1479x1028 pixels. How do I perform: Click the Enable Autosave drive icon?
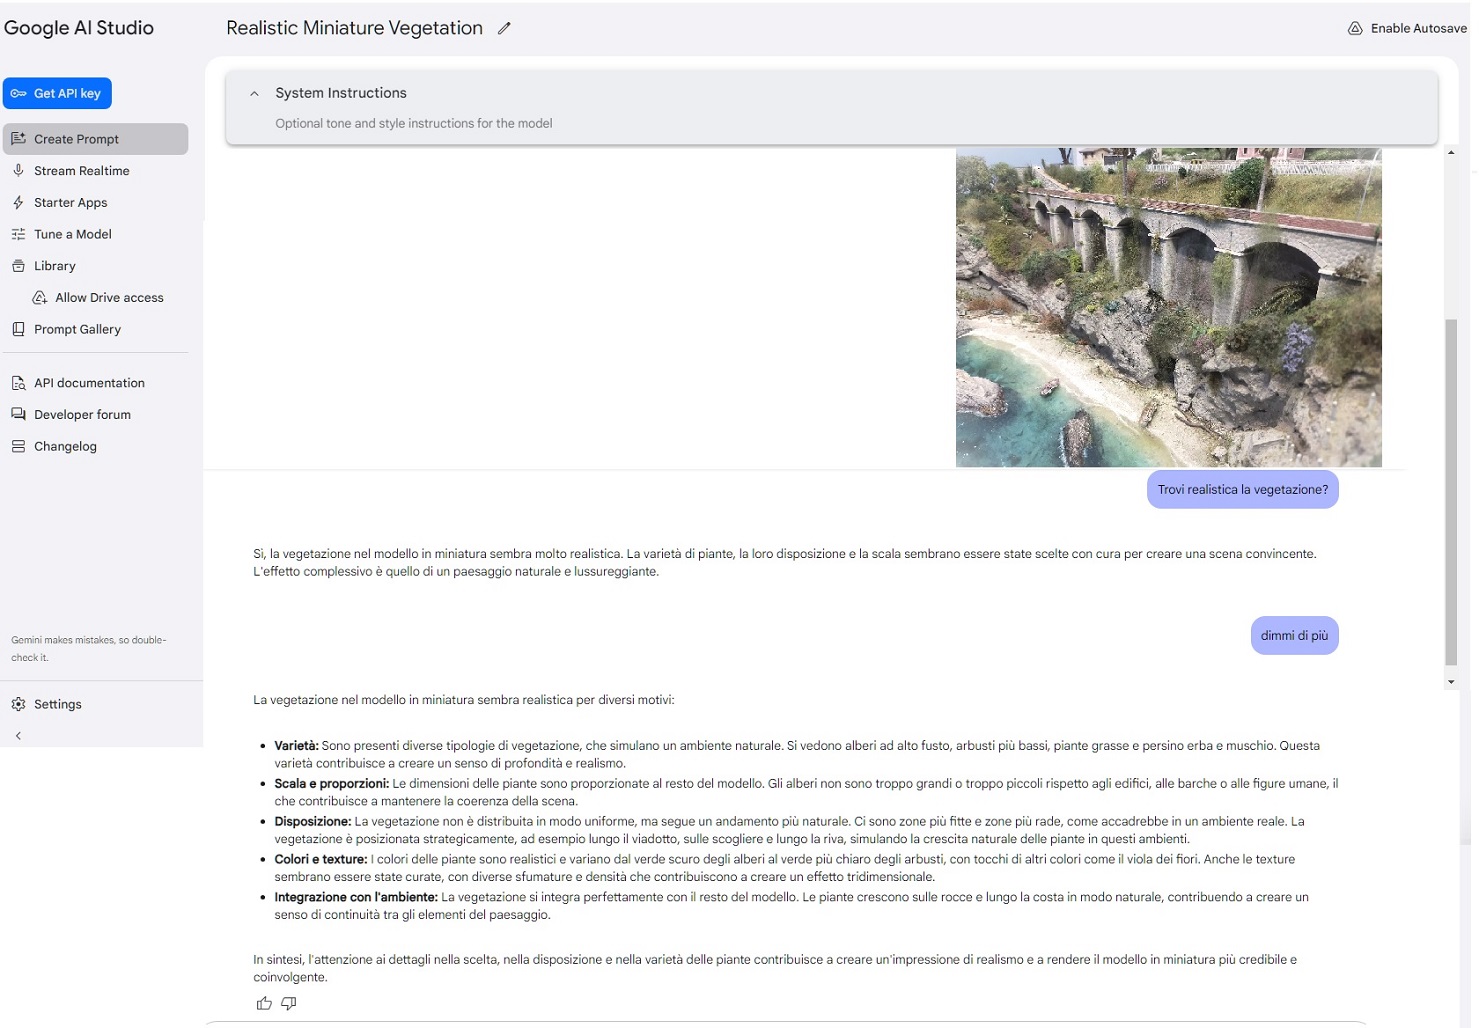click(x=1355, y=29)
